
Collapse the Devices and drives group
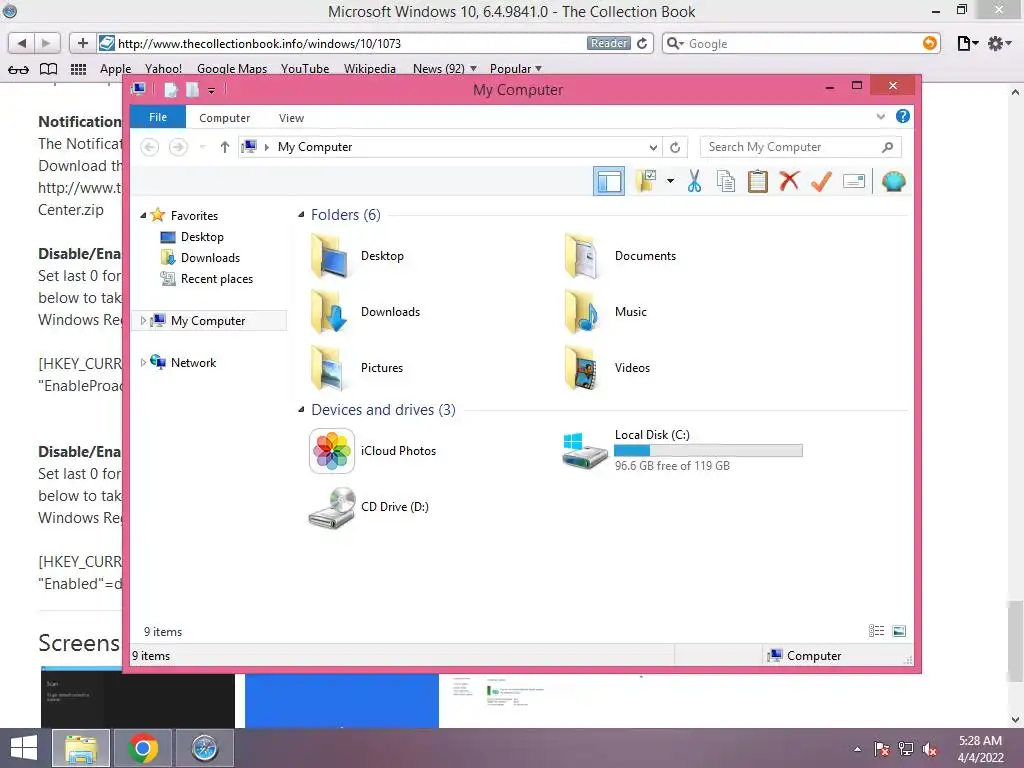point(301,409)
